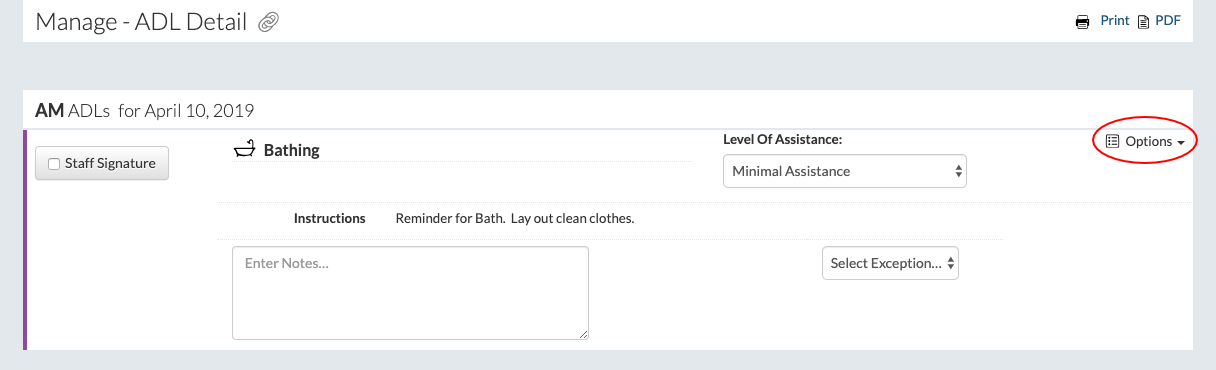This screenshot has height=370, width=1216.
Task: Click the Level Of Assistance stepper arrows
Action: (x=959, y=171)
